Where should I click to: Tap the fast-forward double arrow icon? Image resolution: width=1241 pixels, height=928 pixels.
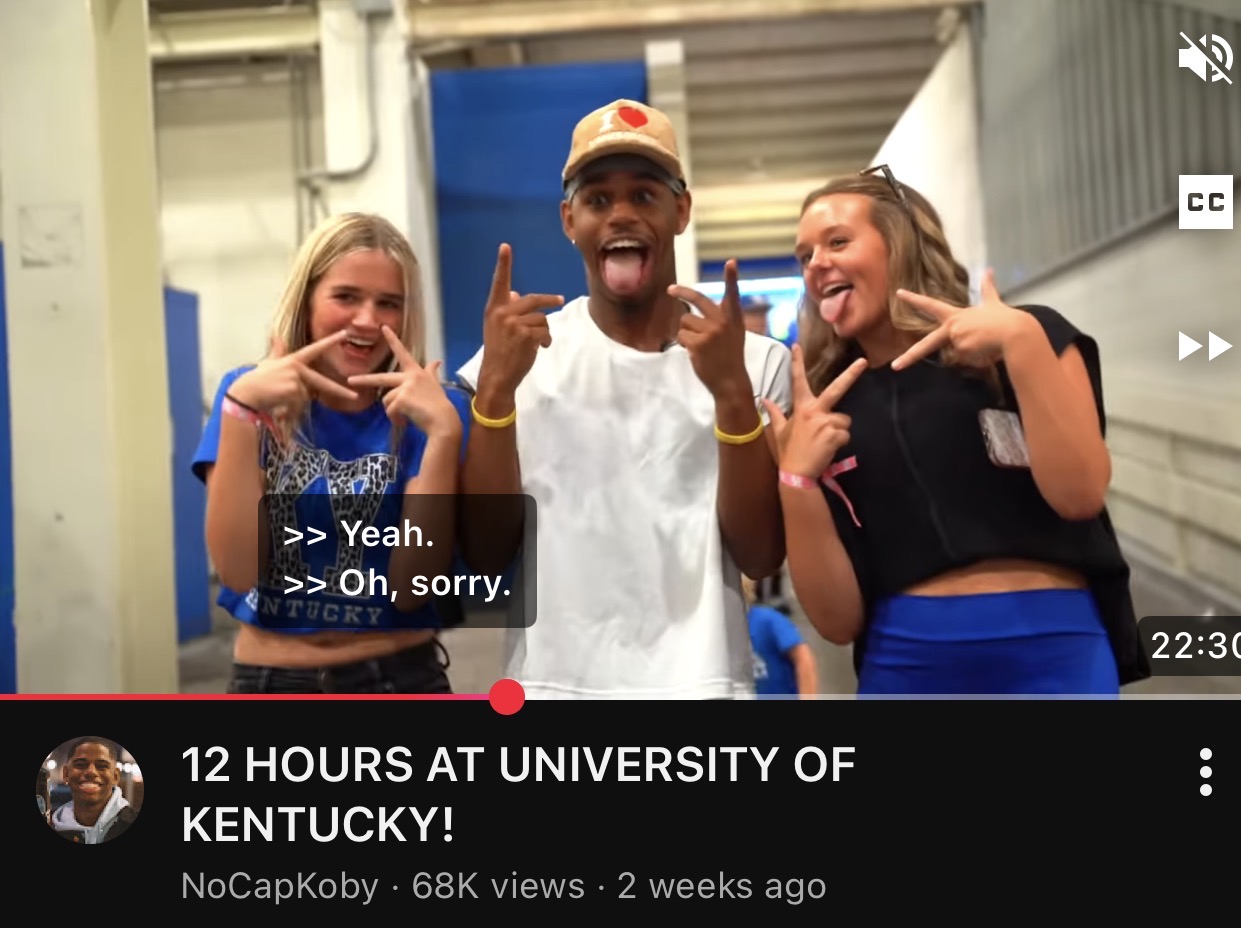point(1205,346)
